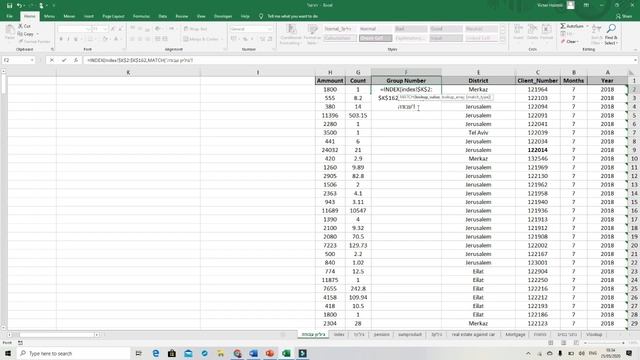This screenshot has width=640, height=360.
Task: Apply italic formatting
Action: click(x=68, y=39)
